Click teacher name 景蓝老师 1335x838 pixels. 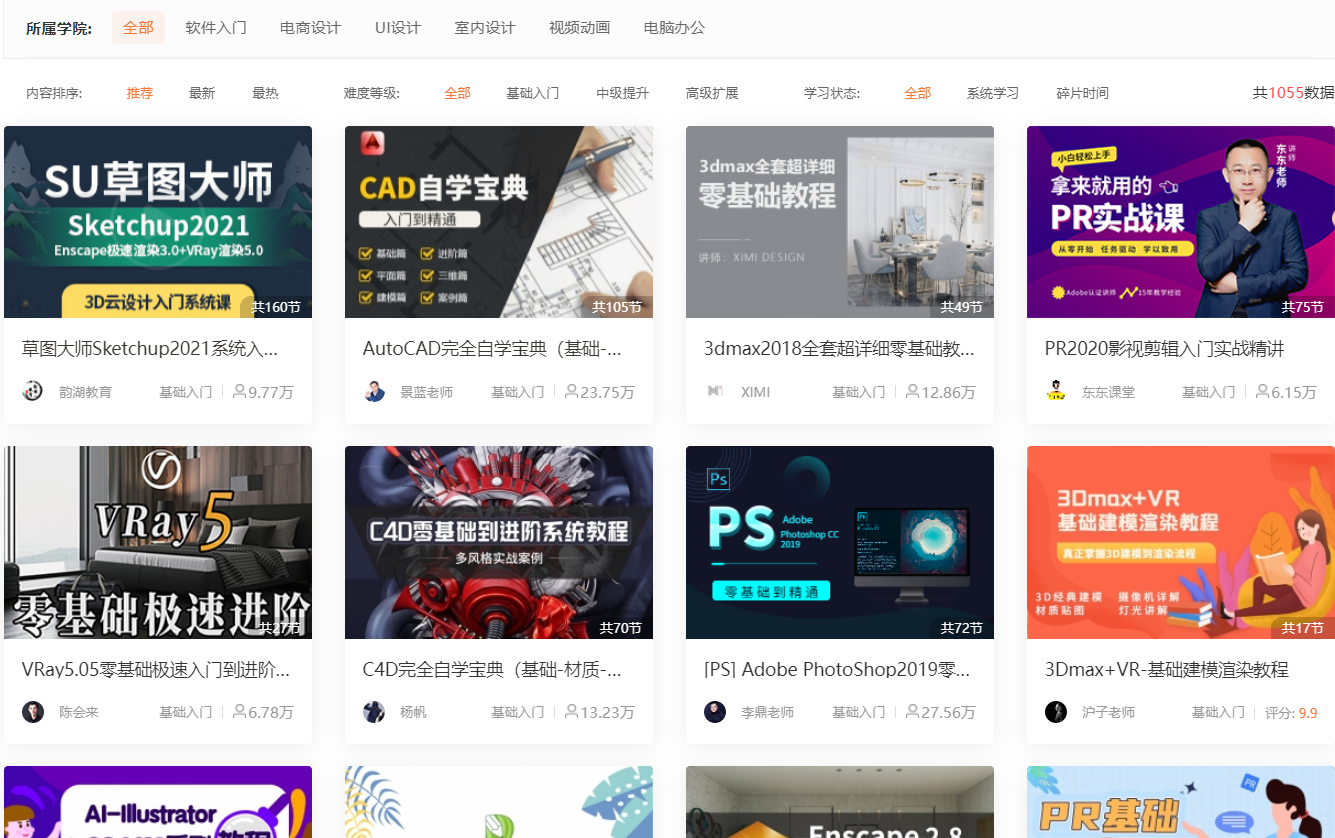click(427, 392)
